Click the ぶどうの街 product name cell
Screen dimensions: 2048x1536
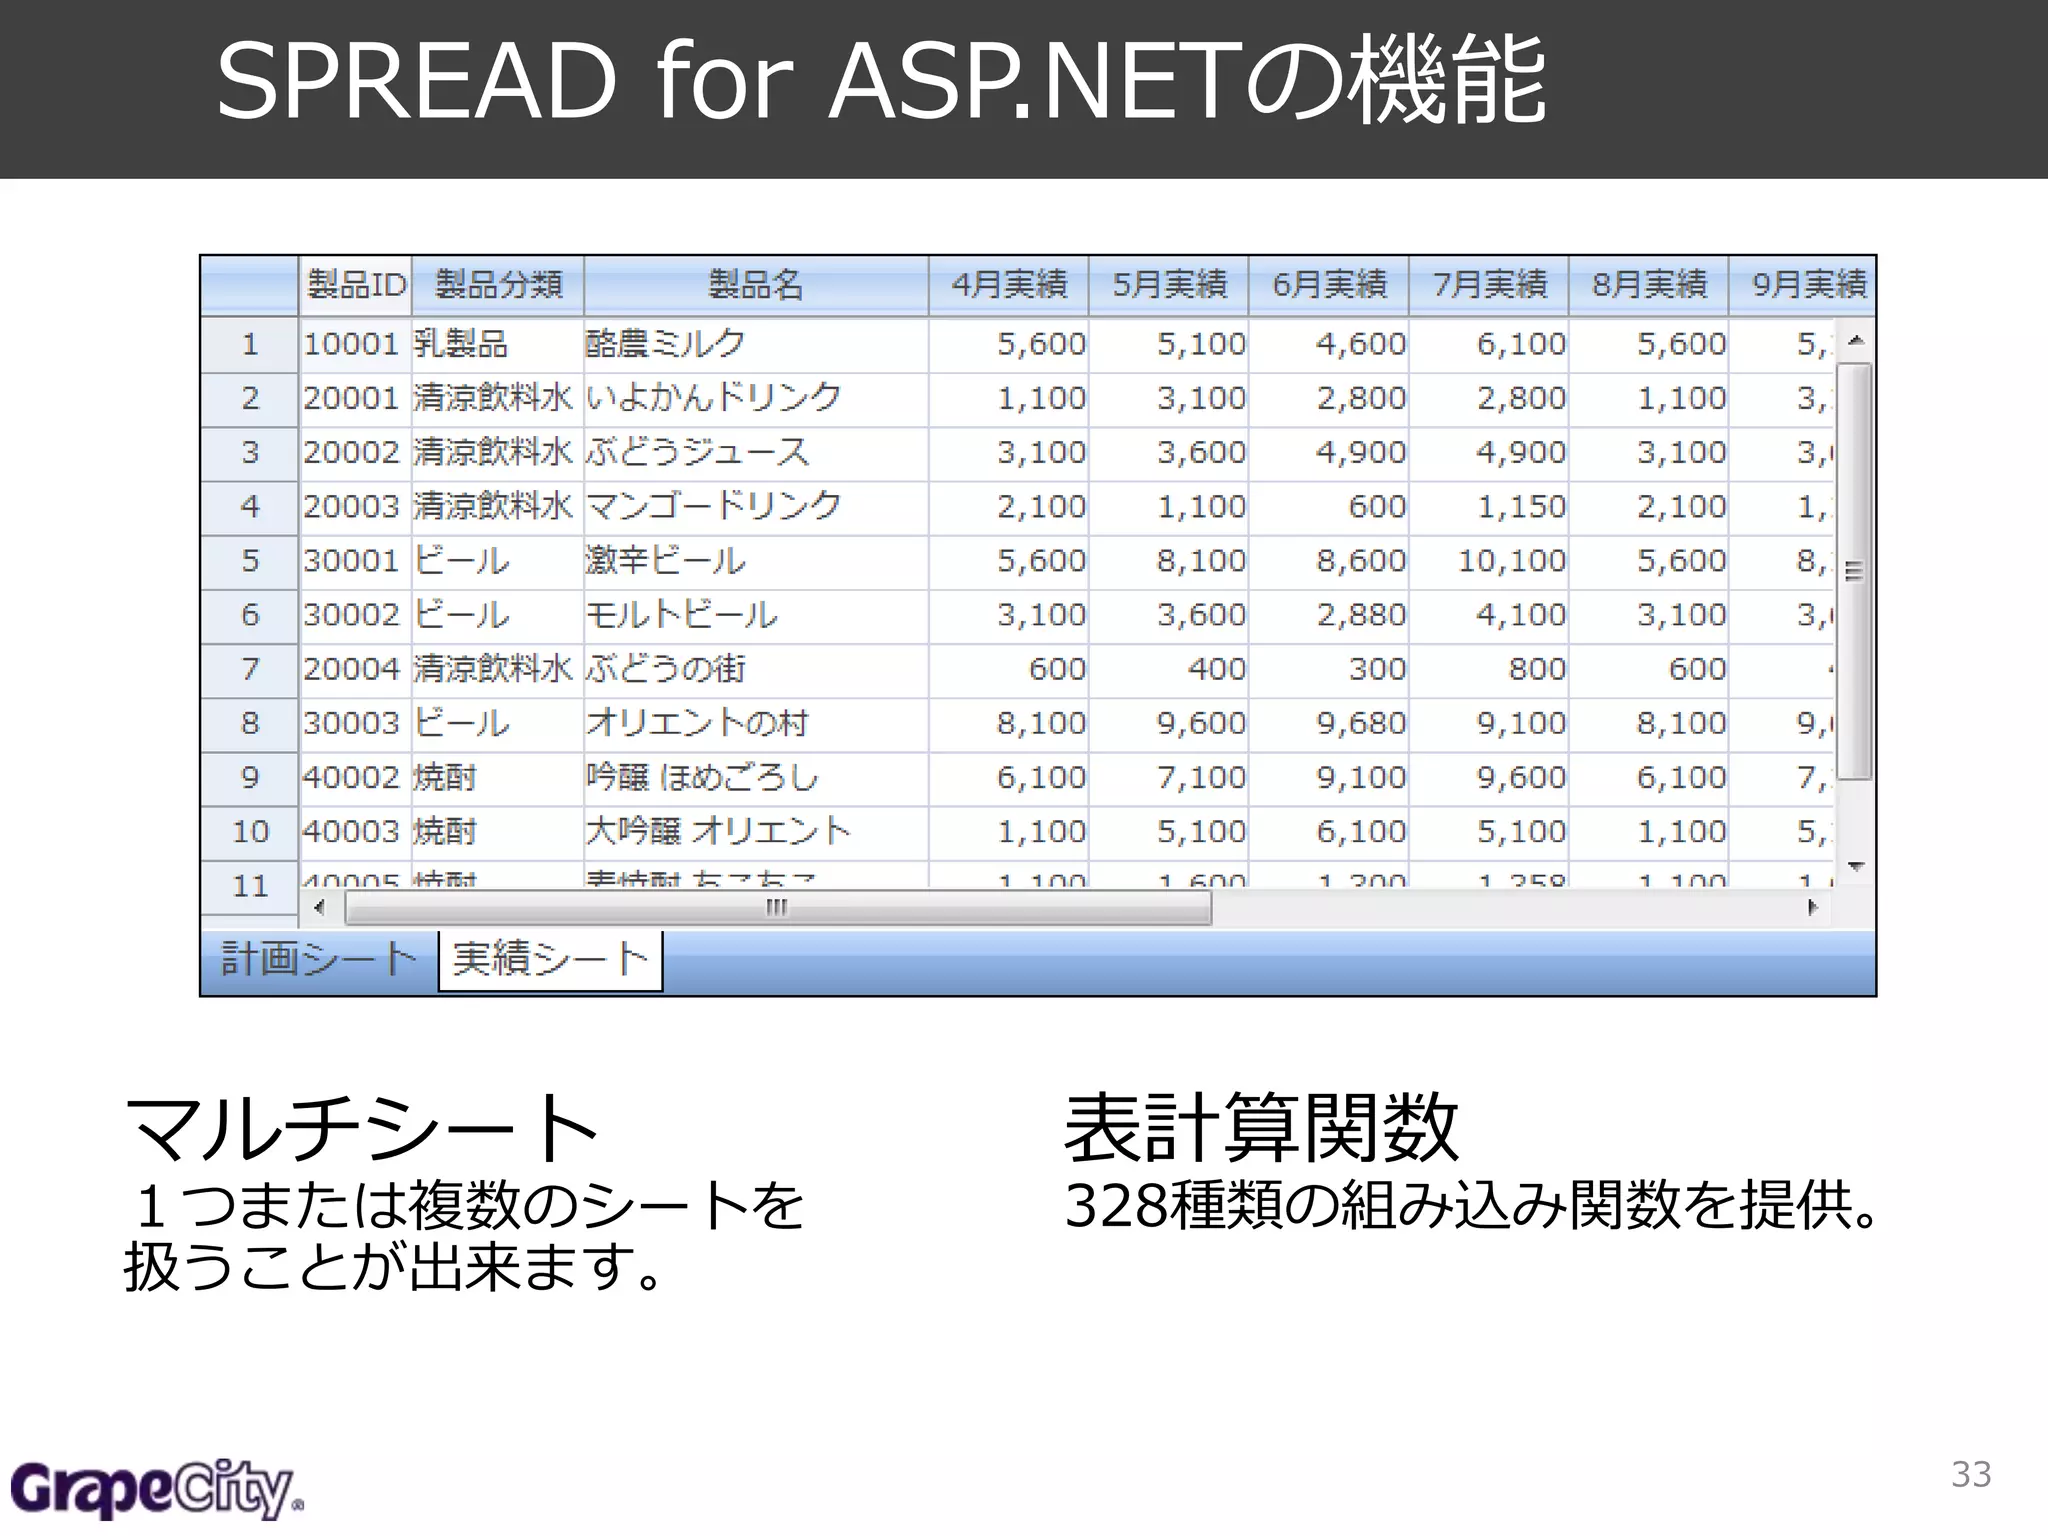pyautogui.click(x=756, y=669)
